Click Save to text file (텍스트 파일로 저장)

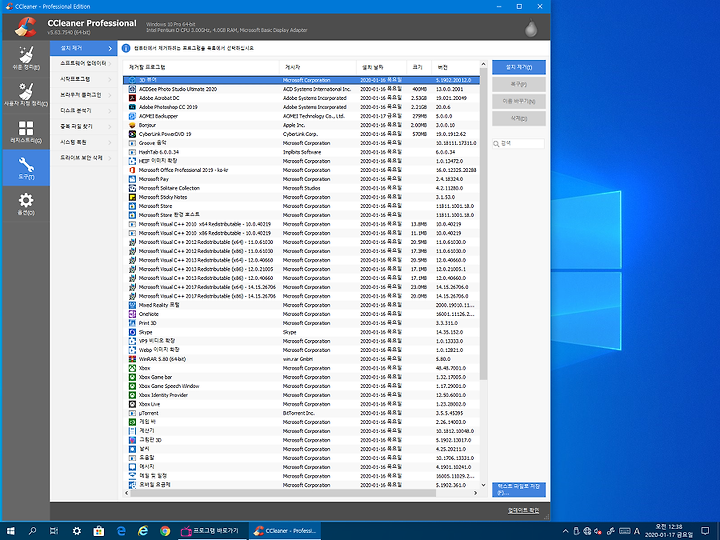[519, 489]
